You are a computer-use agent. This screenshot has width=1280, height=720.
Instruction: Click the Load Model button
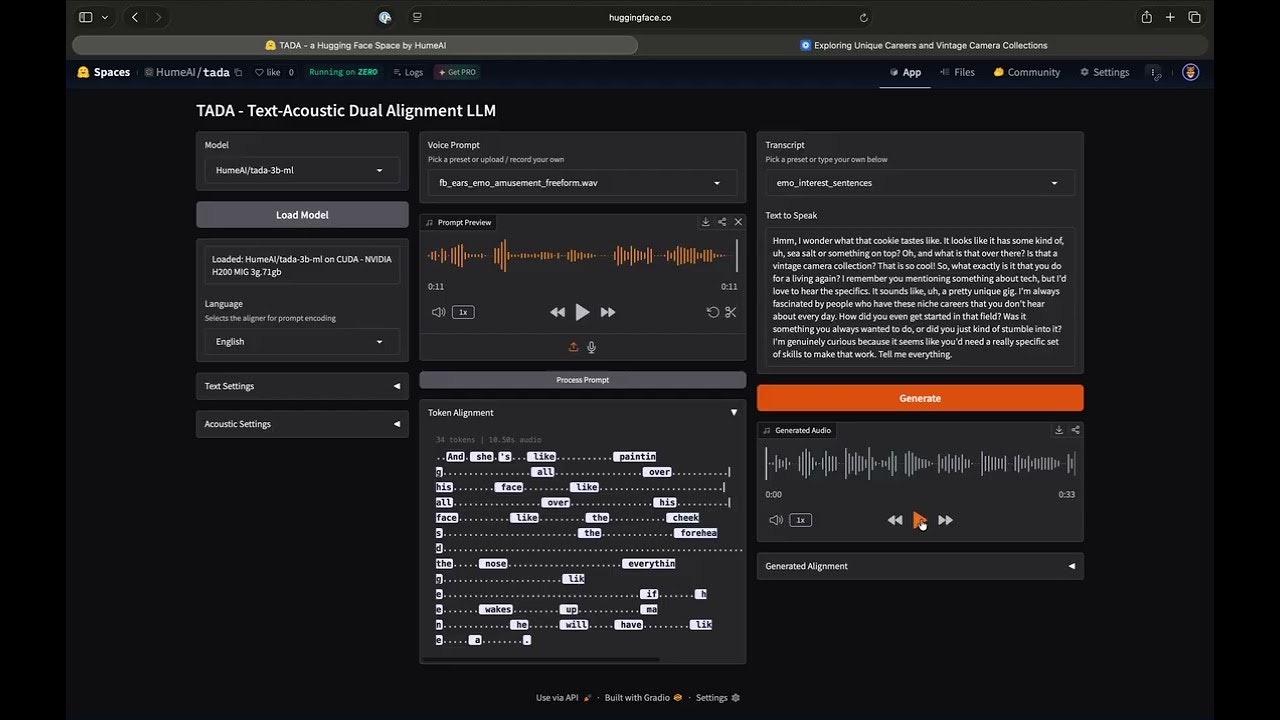pyautogui.click(x=302, y=215)
